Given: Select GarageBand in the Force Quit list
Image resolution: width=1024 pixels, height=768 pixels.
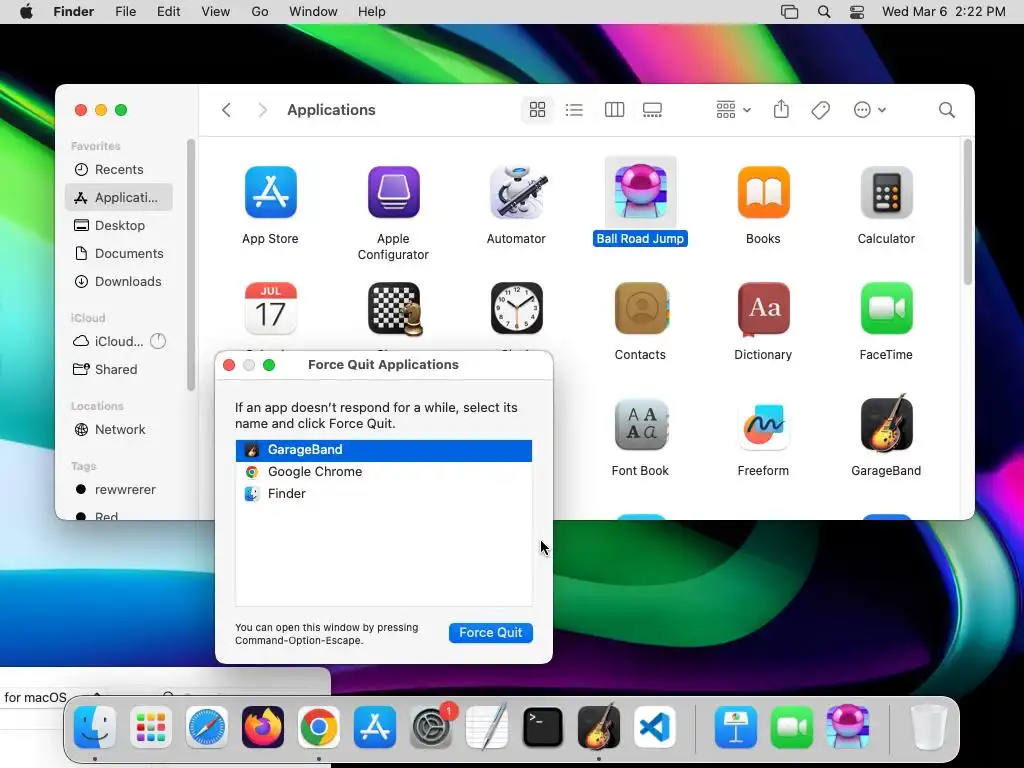Looking at the screenshot, I should click(383, 450).
